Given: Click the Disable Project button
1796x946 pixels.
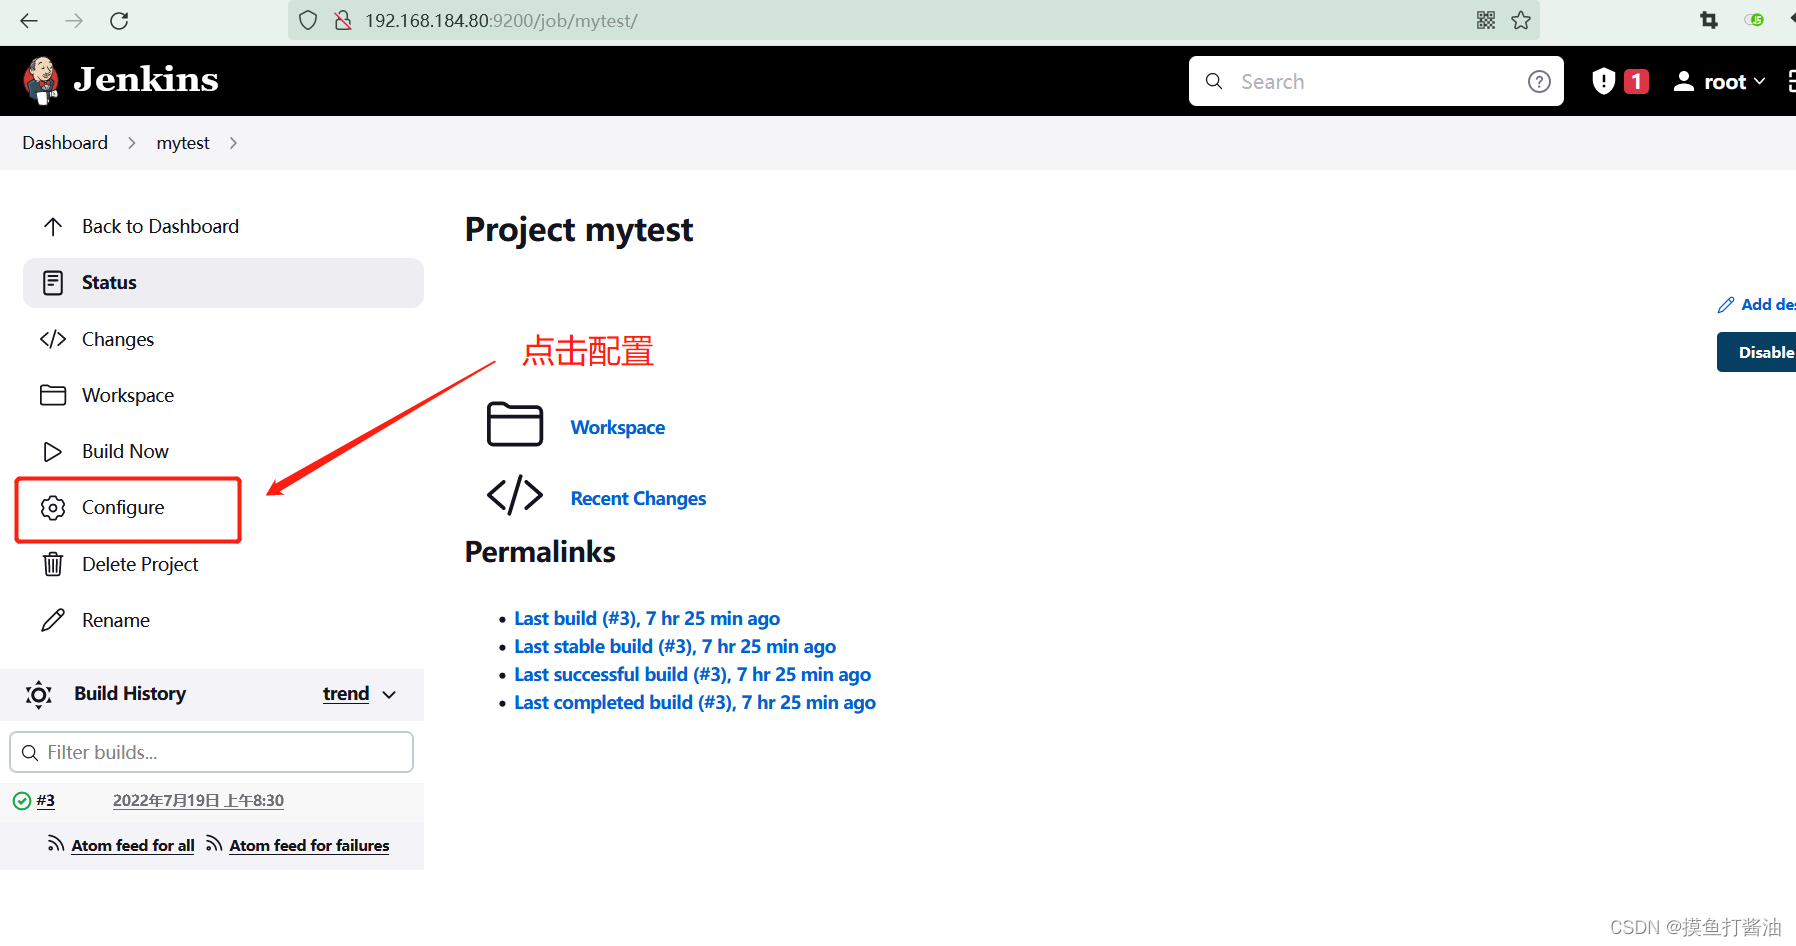Looking at the screenshot, I should tap(1757, 352).
